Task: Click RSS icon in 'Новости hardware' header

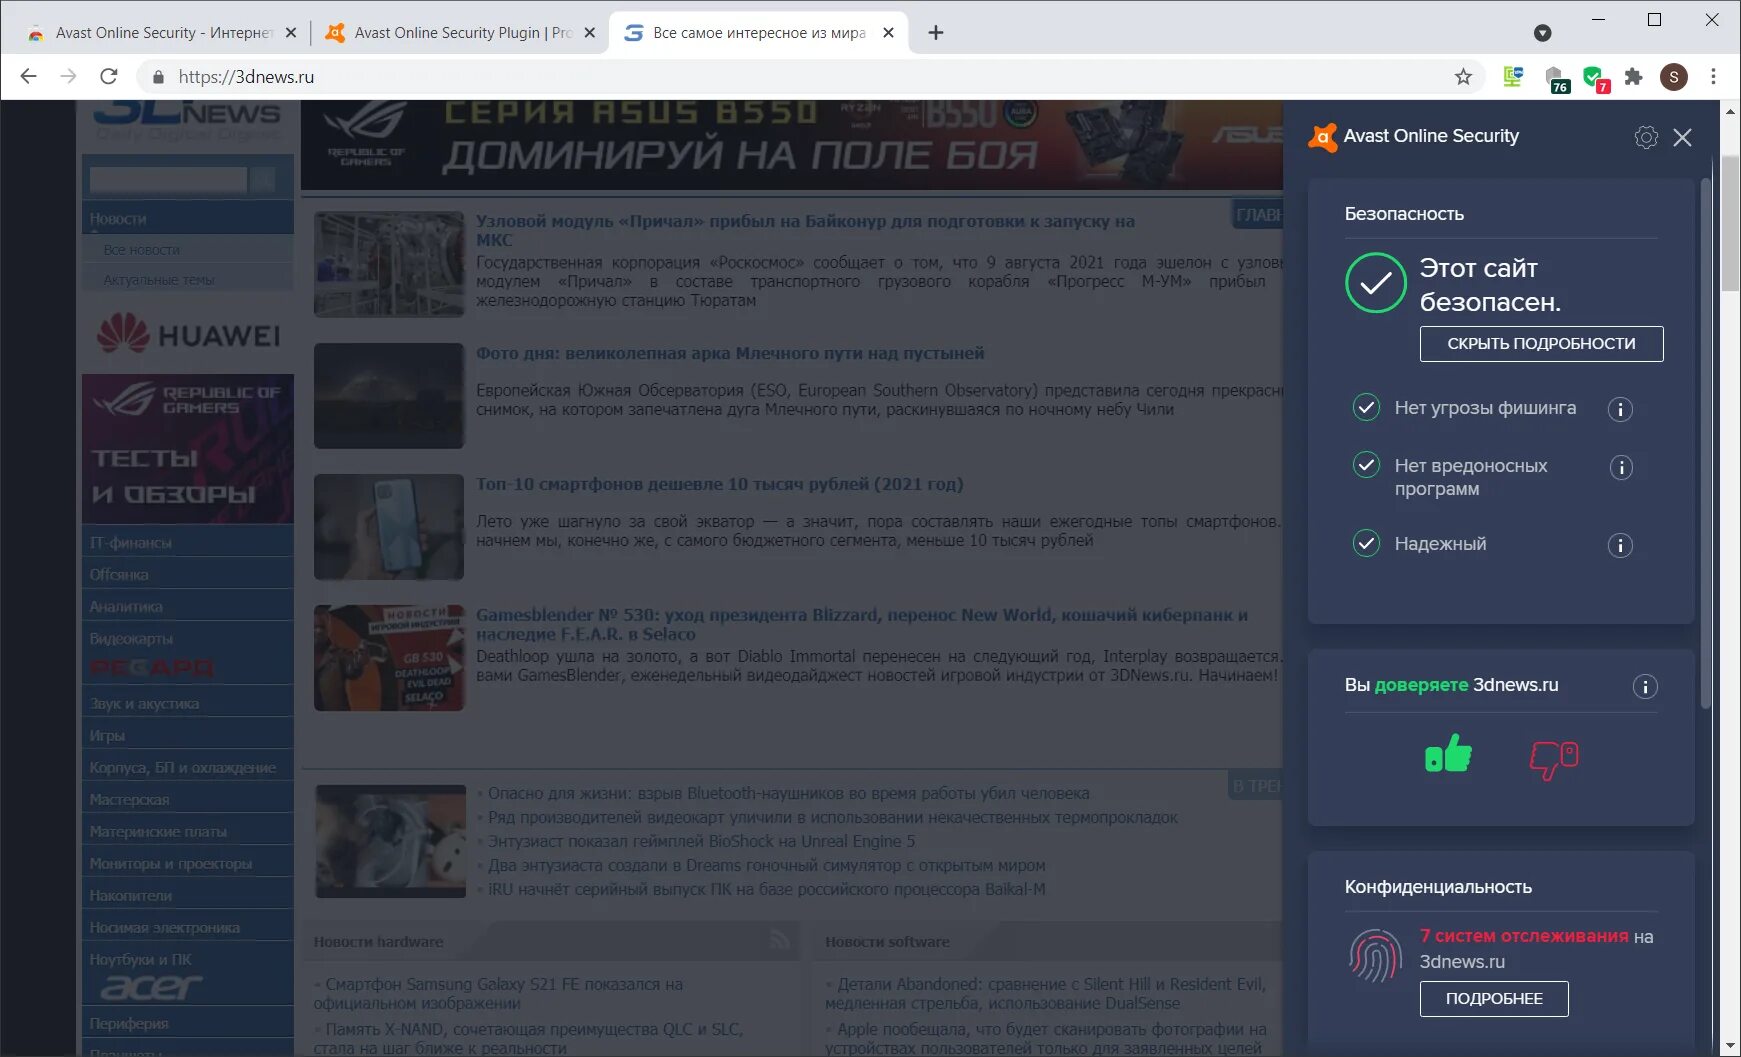Action: [780, 941]
